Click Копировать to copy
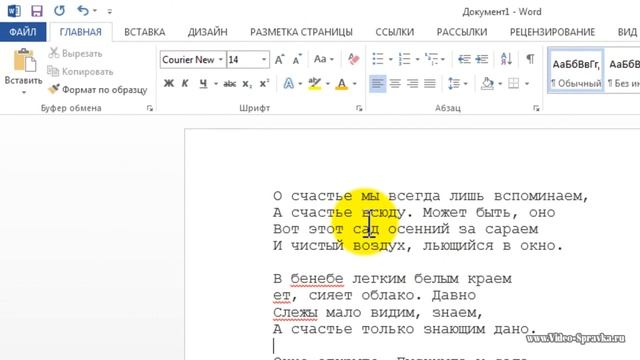The width and height of the screenshot is (640, 360). (80, 71)
